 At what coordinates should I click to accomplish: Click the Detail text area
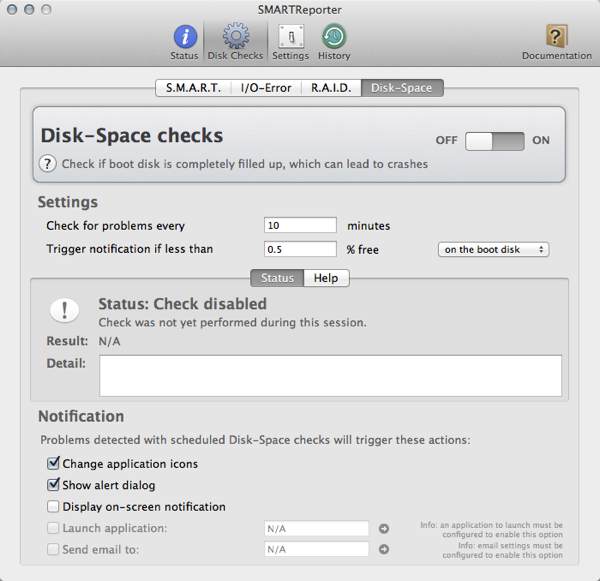click(331, 376)
